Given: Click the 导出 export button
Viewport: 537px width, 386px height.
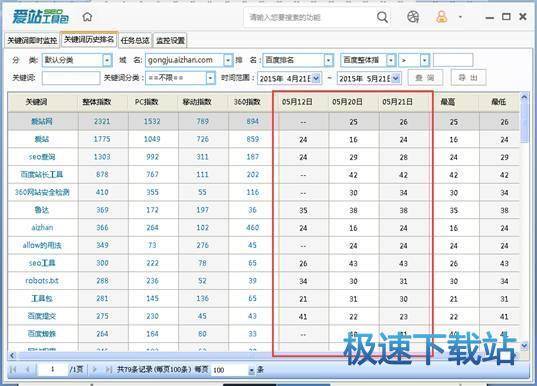Looking at the screenshot, I should [468, 77].
